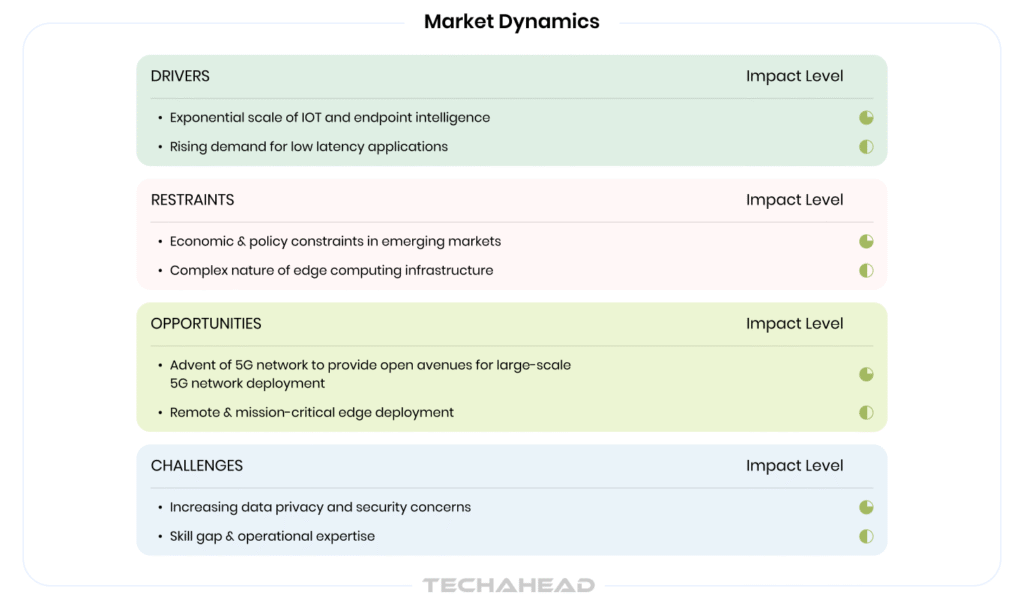Select the RESTRAINTS section header
The height and width of the screenshot is (609, 1024).
(x=192, y=200)
